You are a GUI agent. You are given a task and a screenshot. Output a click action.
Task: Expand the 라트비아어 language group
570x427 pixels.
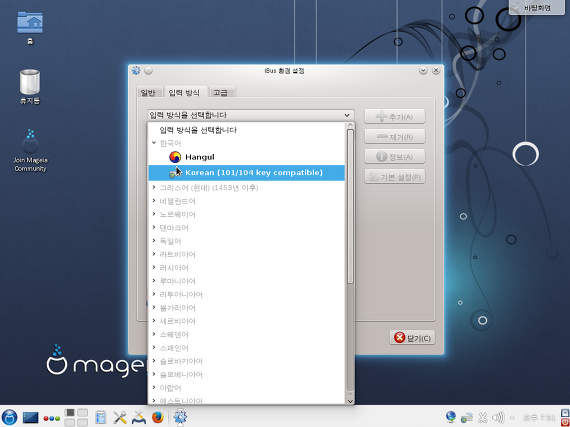point(154,254)
